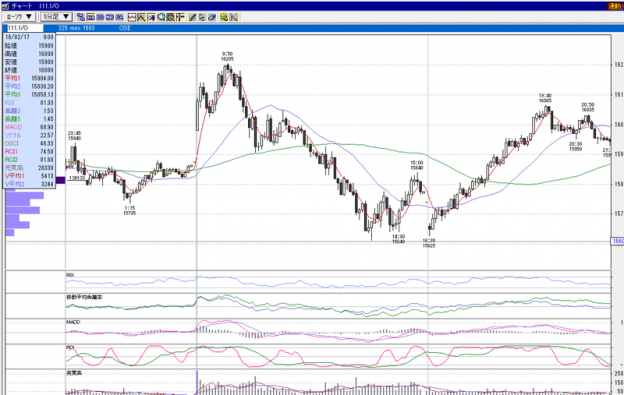Select the eraser tool in toolbar
This screenshot has height=395, width=624.
(212, 17)
